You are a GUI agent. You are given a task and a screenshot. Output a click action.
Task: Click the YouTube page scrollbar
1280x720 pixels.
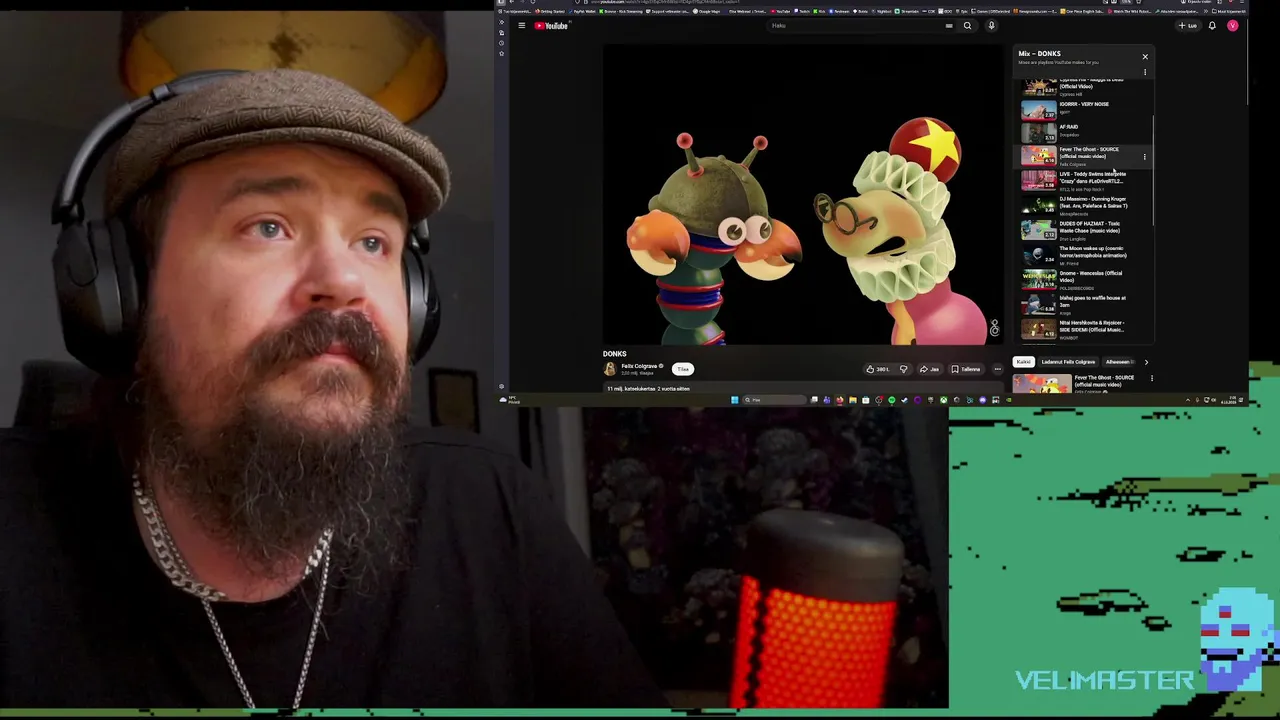1247,60
